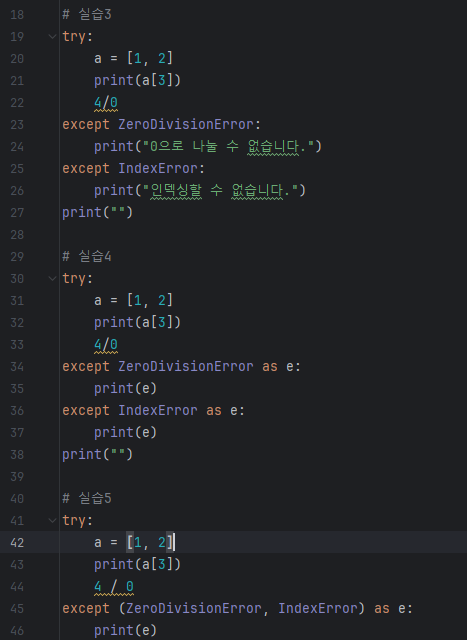
Task: Click 'print("")' on line 27
Action: tap(97, 213)
